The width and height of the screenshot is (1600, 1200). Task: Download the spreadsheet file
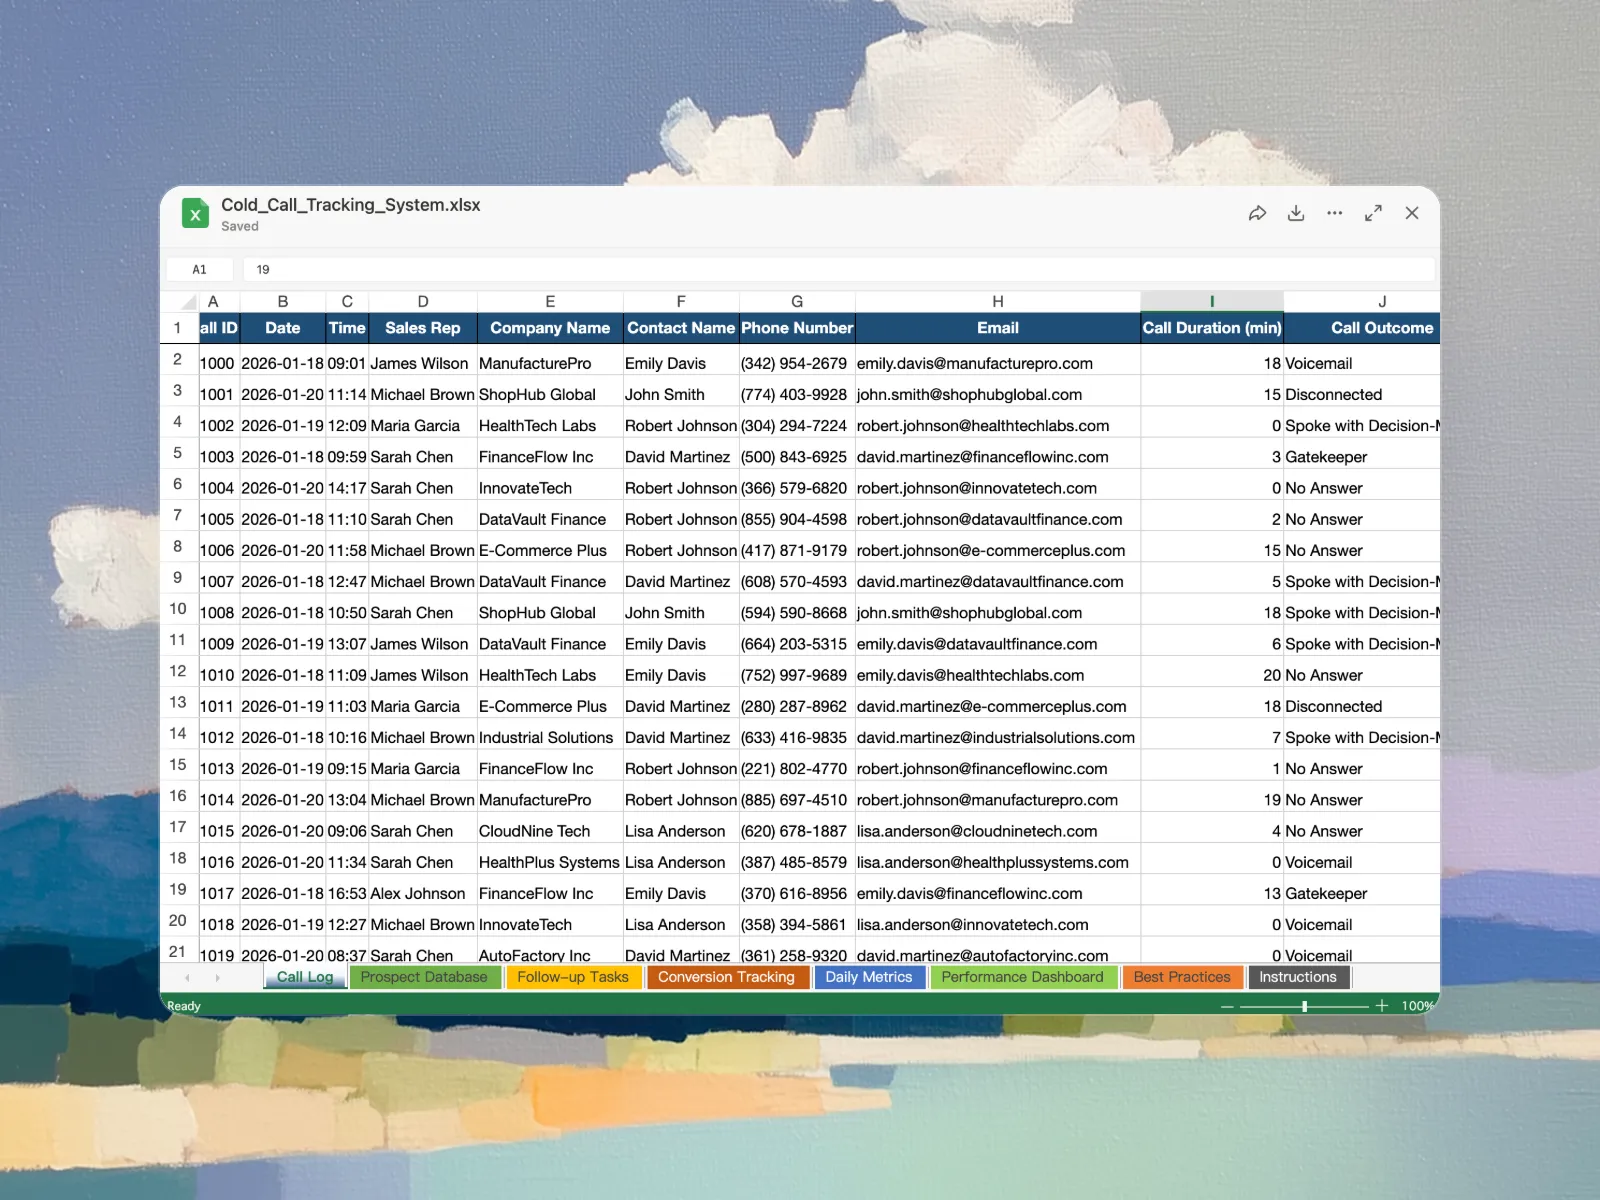1296,213
